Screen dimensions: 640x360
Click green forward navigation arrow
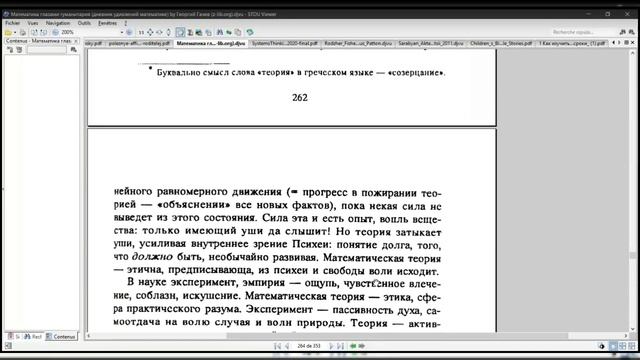click(x=362, y=346)
